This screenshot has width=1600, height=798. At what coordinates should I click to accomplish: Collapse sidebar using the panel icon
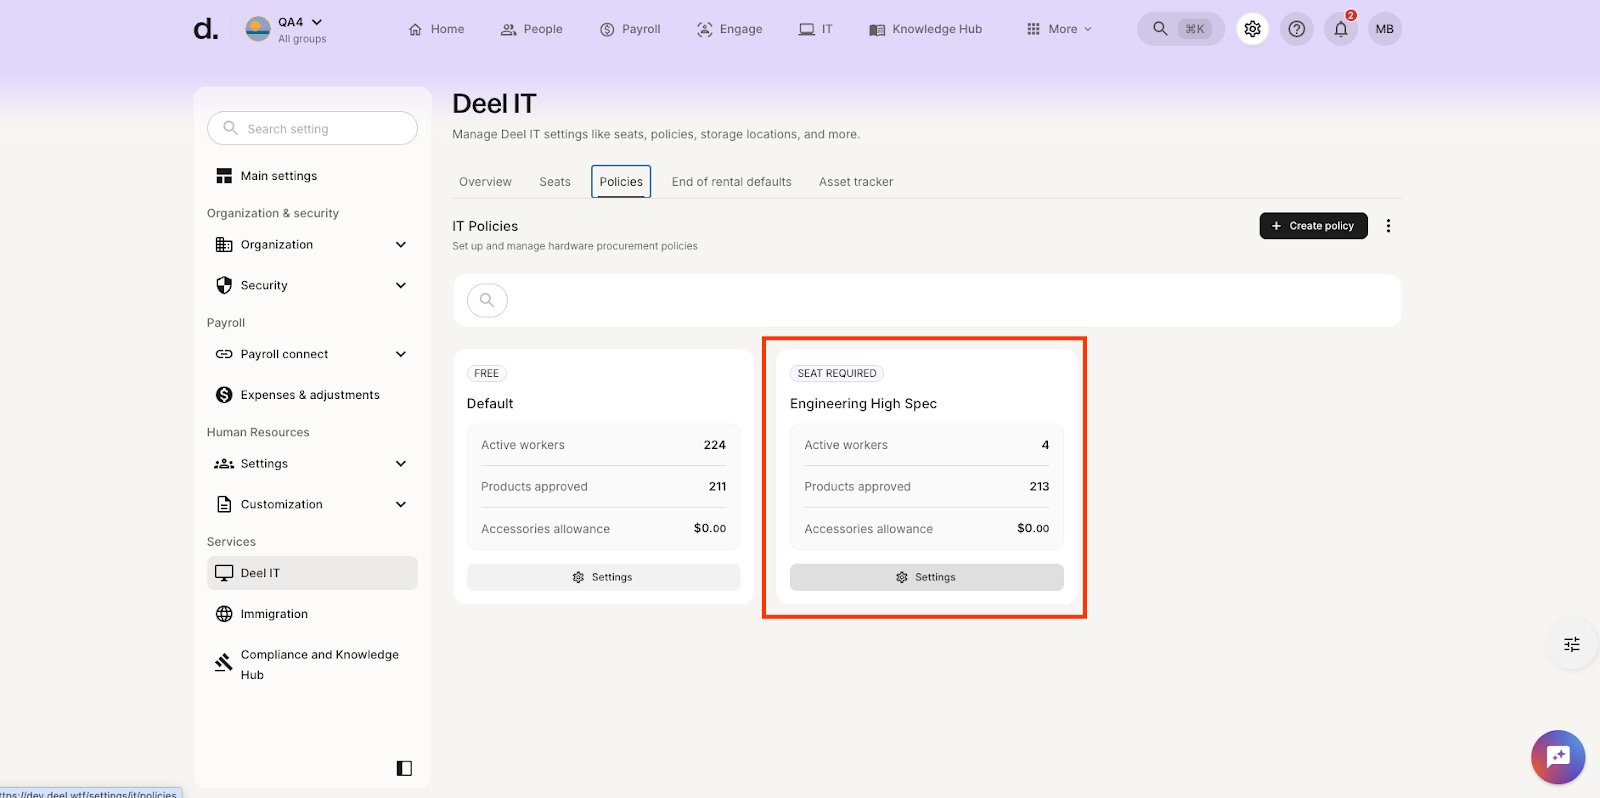[404, 768]
